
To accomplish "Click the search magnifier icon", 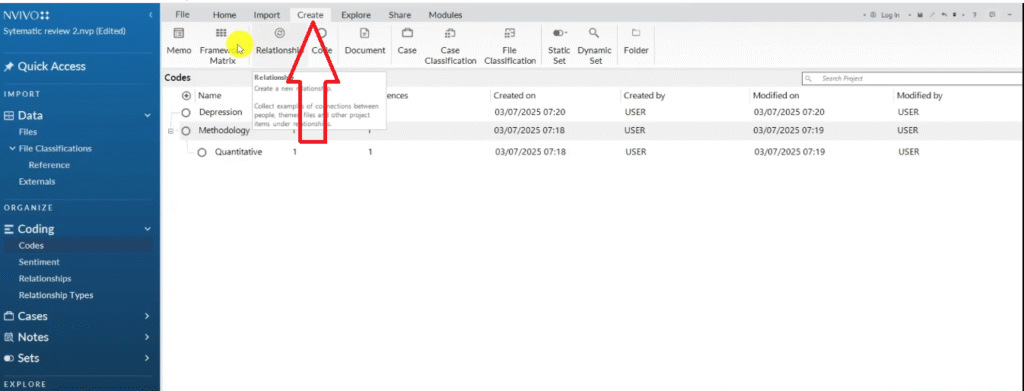I will (x=809, y=78).
